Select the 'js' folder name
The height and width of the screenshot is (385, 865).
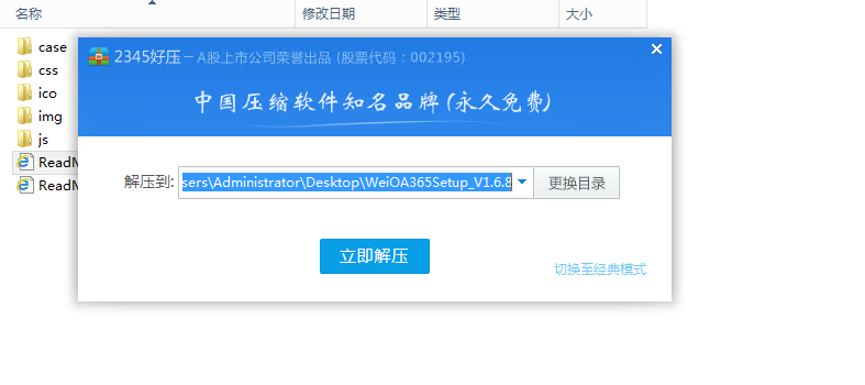[x=44, y=140]
